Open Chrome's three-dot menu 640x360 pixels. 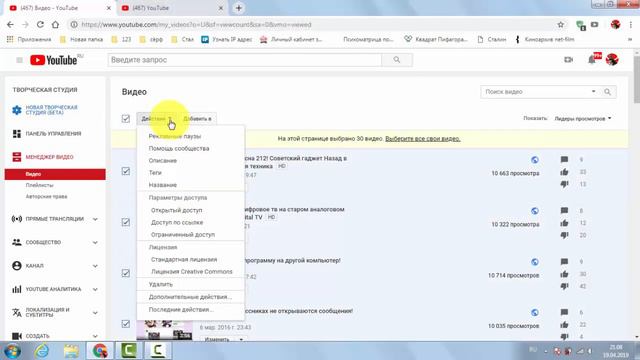(x=631, y=24)
